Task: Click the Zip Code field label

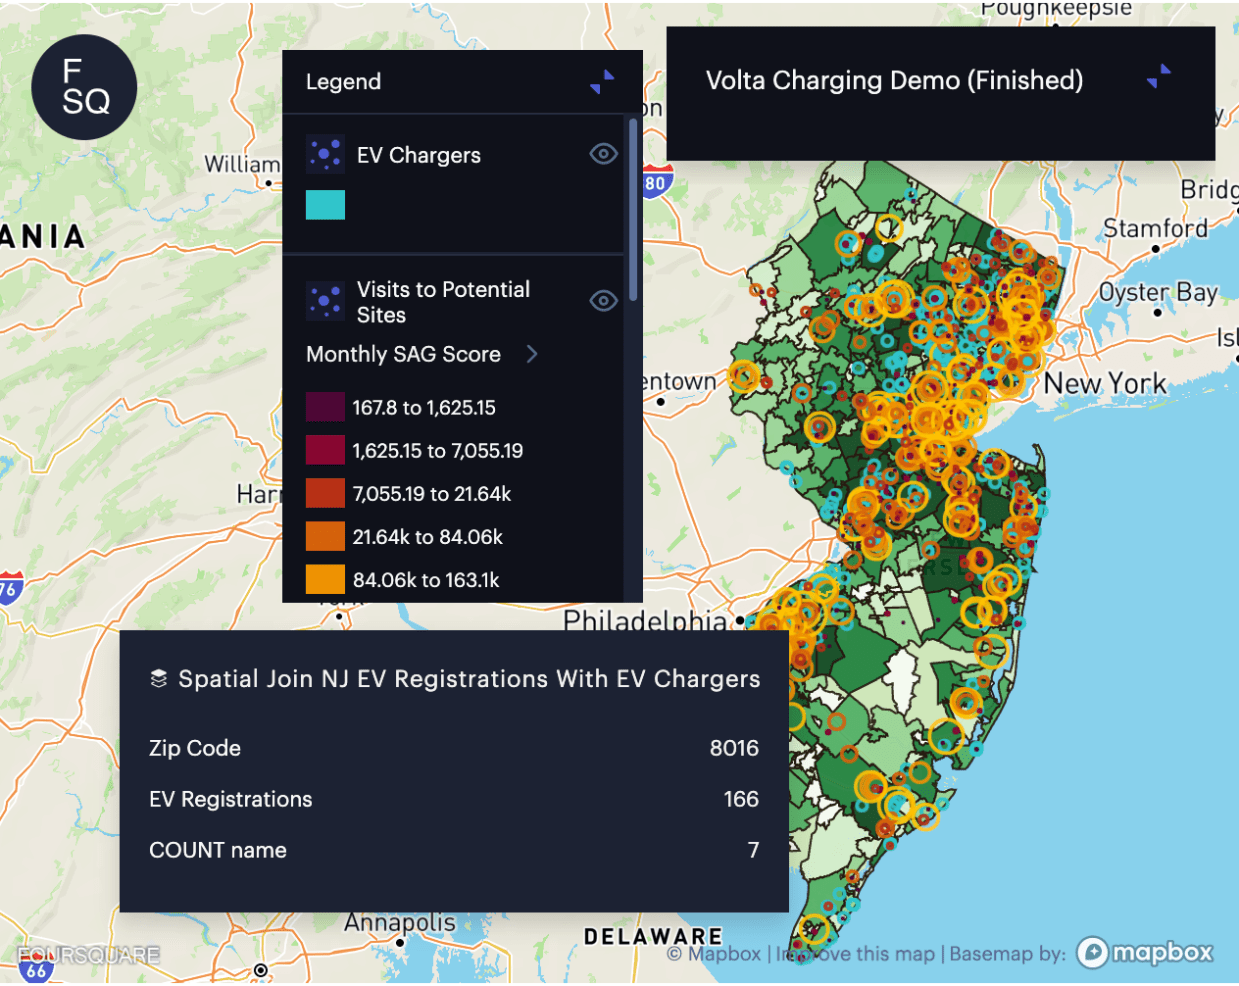Action: pos(195,748)
